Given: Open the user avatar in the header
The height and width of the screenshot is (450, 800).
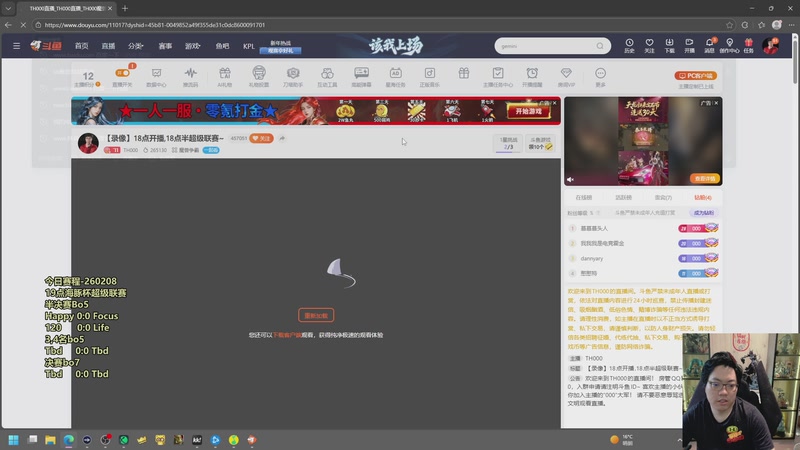Looking at the screenshot, I should [770, 45].
